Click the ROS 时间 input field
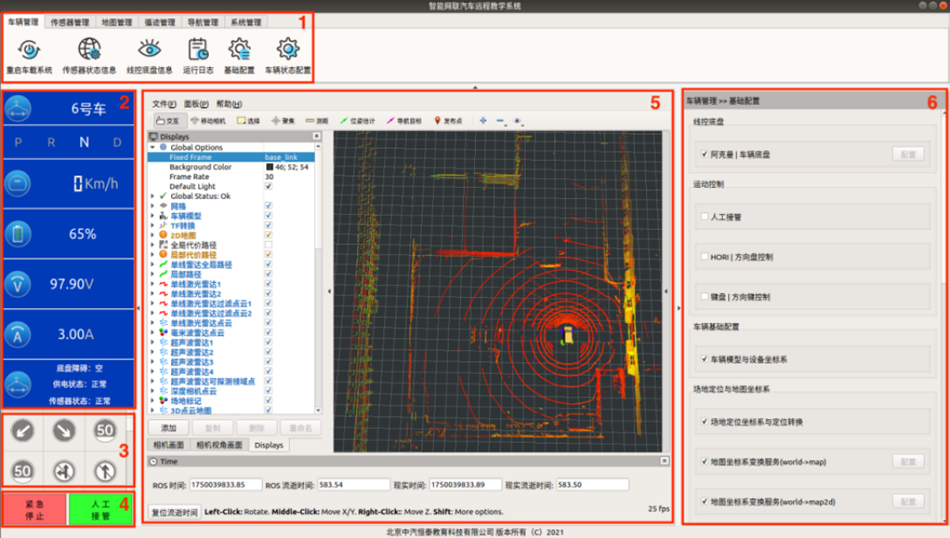 (x=226, y=485)
